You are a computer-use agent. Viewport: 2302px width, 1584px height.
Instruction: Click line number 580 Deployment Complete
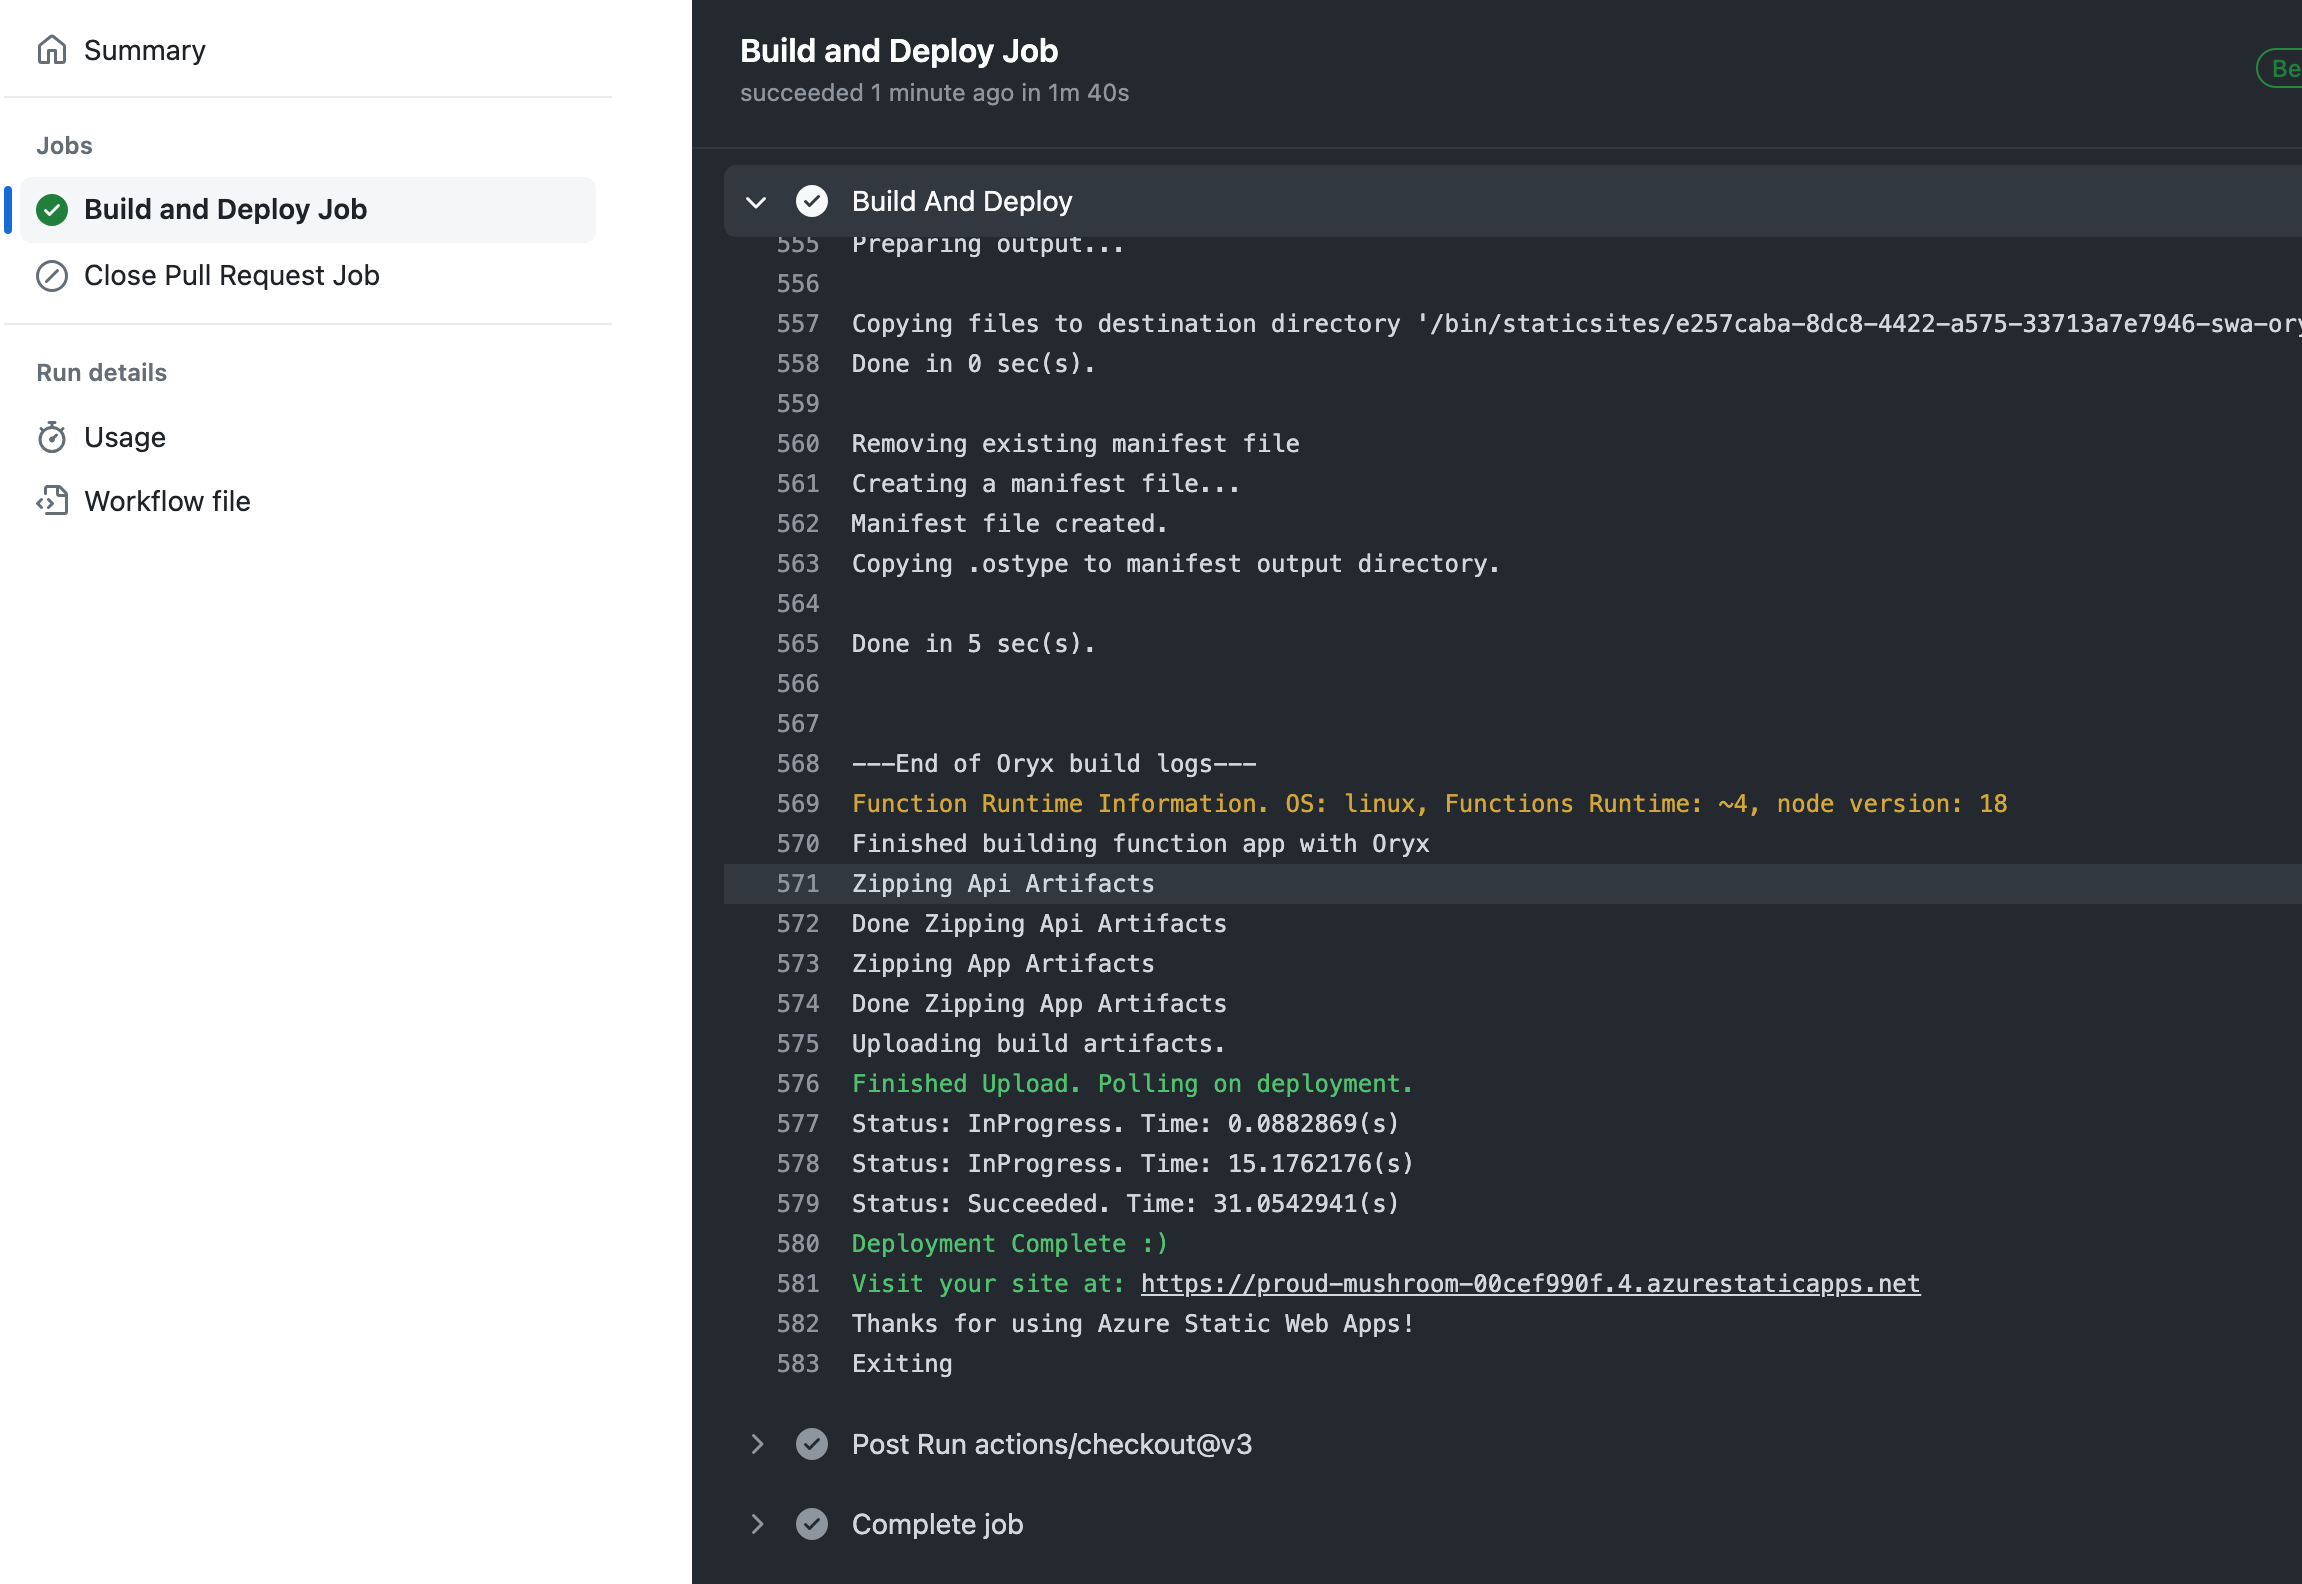(x=798, y=1244)
